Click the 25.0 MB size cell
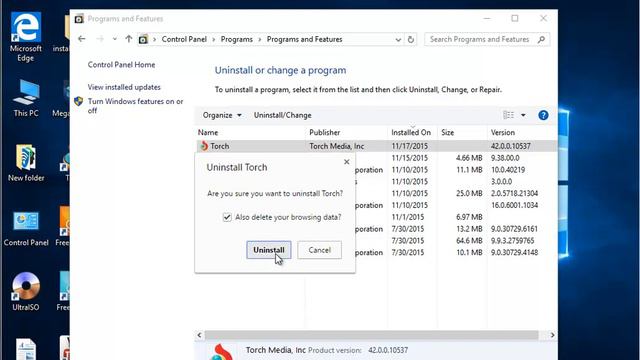The width and height of the screenshot is (640, 360). coord(469,193)
